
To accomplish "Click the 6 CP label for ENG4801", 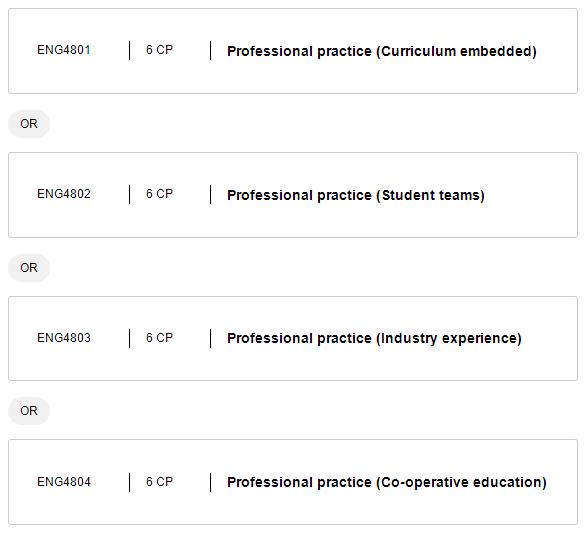I will 160,50.
